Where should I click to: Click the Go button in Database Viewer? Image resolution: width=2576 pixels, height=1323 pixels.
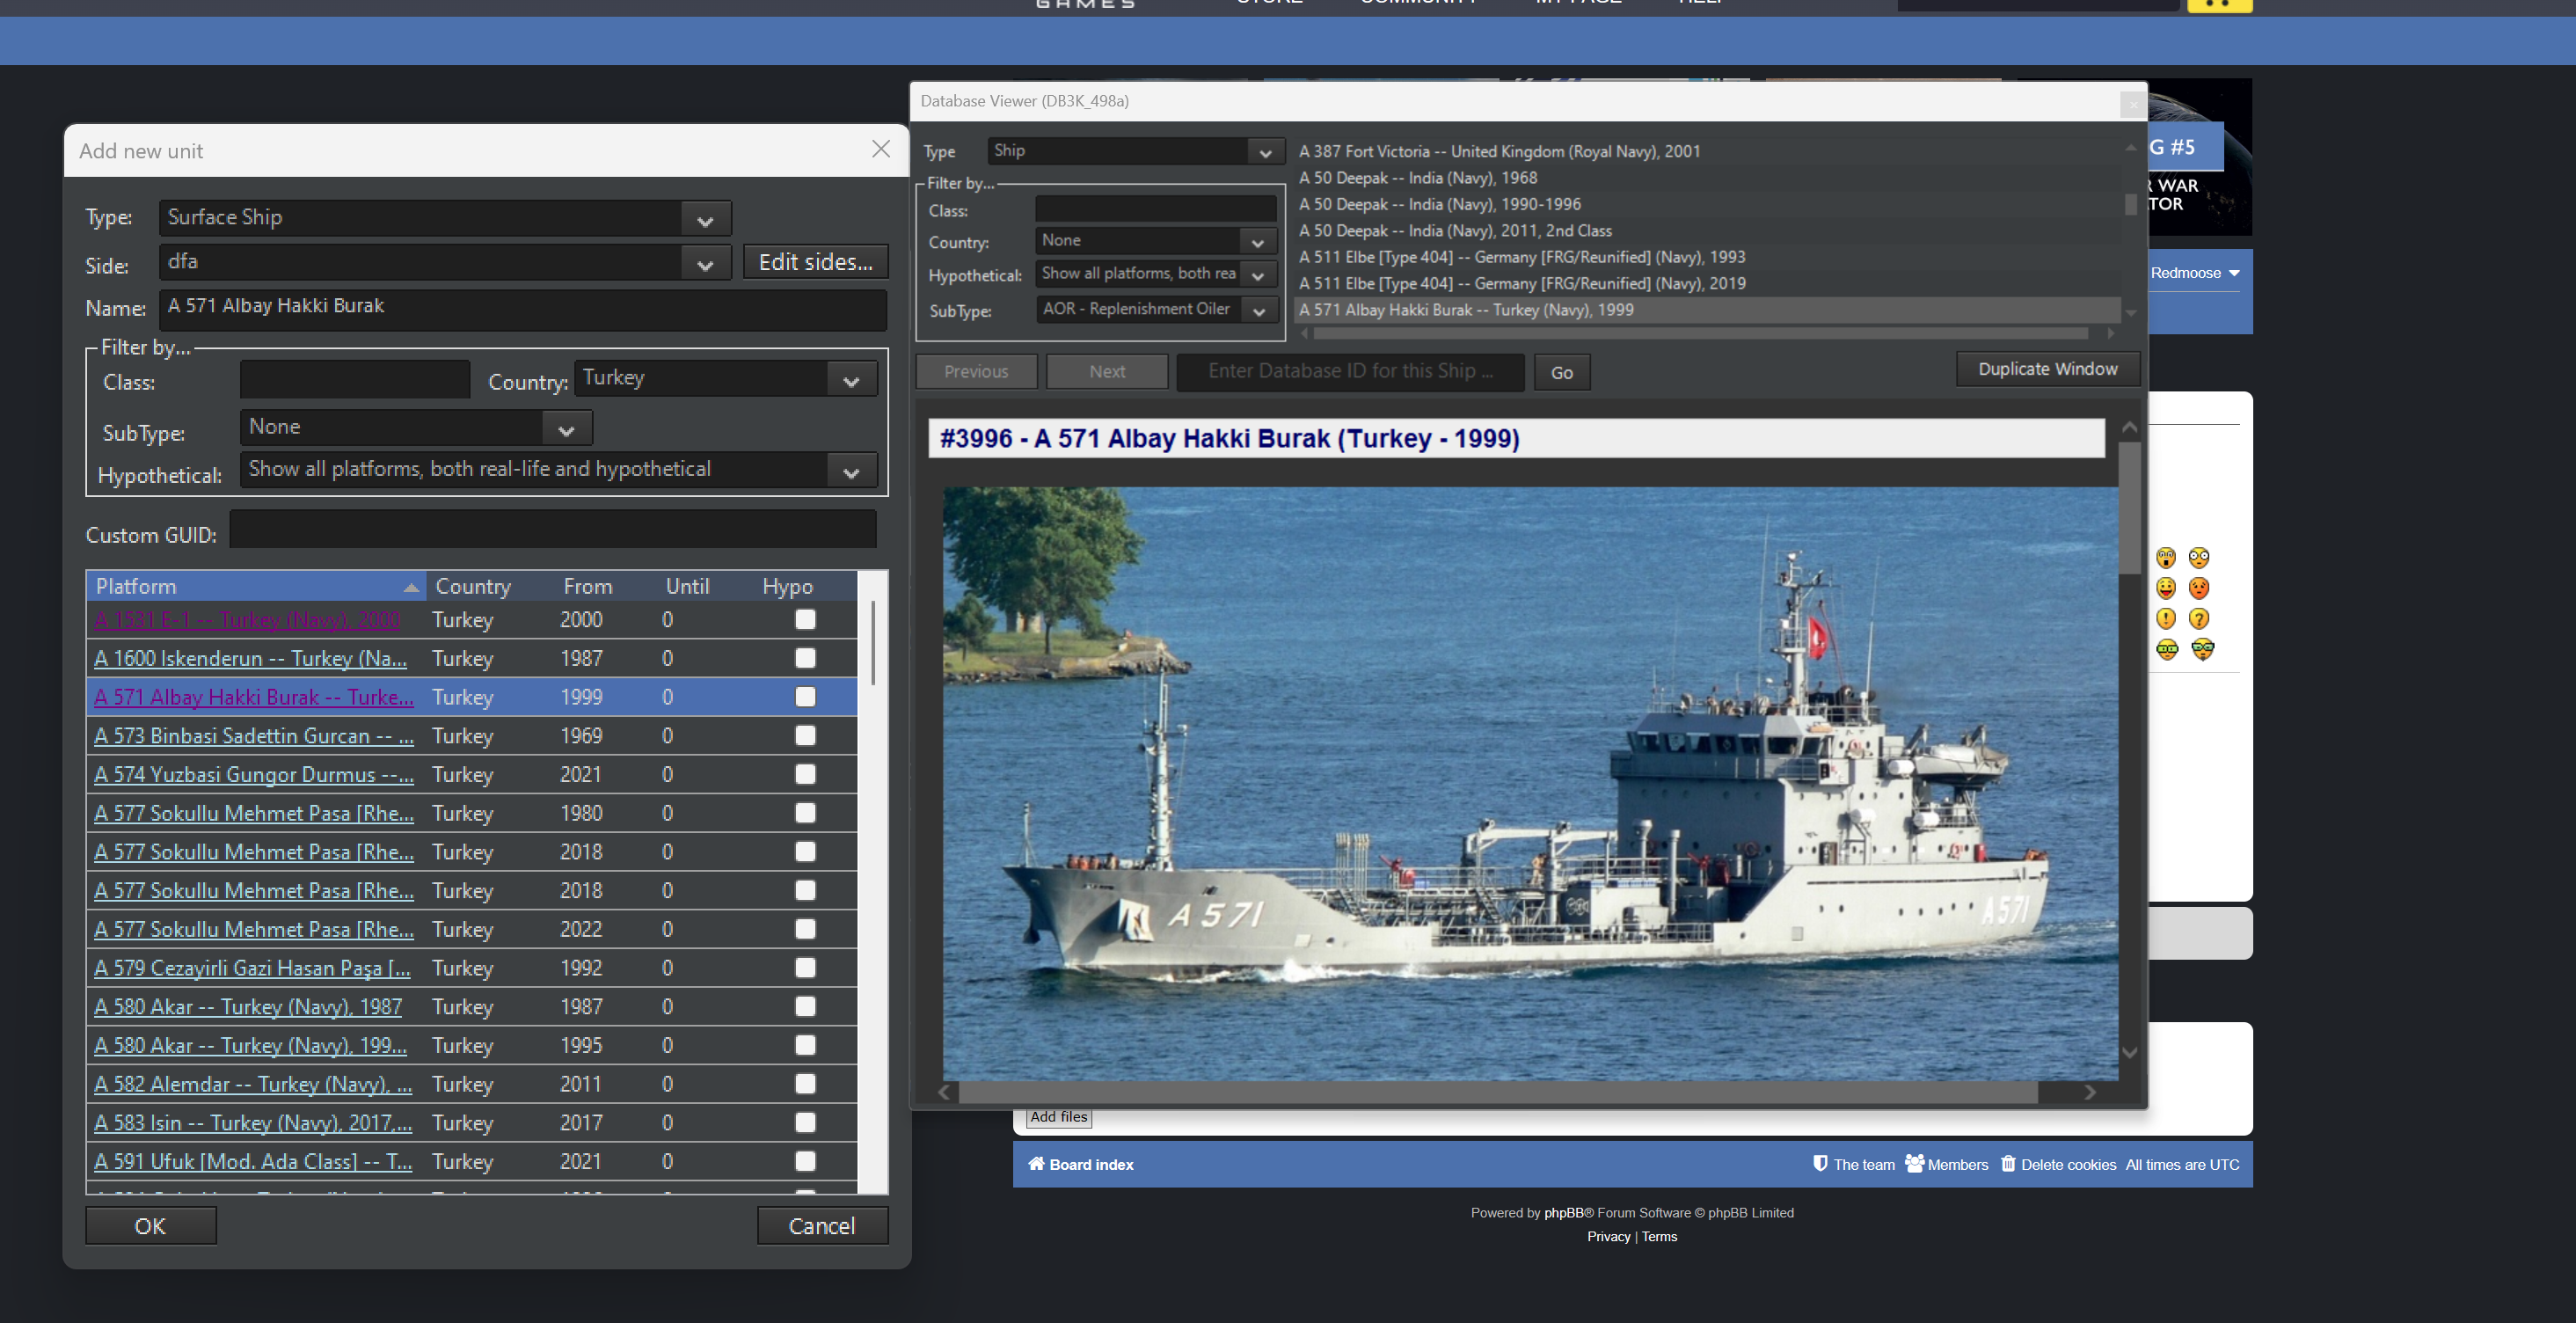point(1561,372)
